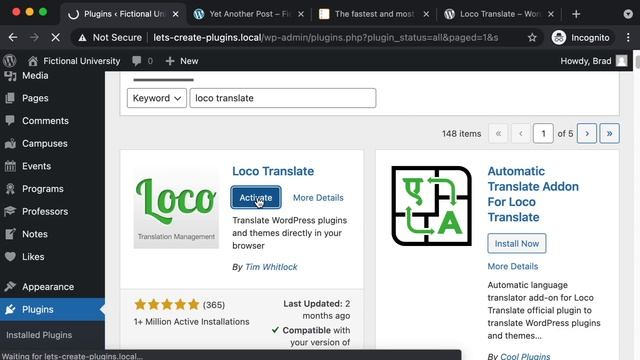Open Cool Plugins author link
This screenshot has height=360, width=640.
coord(525,356)
